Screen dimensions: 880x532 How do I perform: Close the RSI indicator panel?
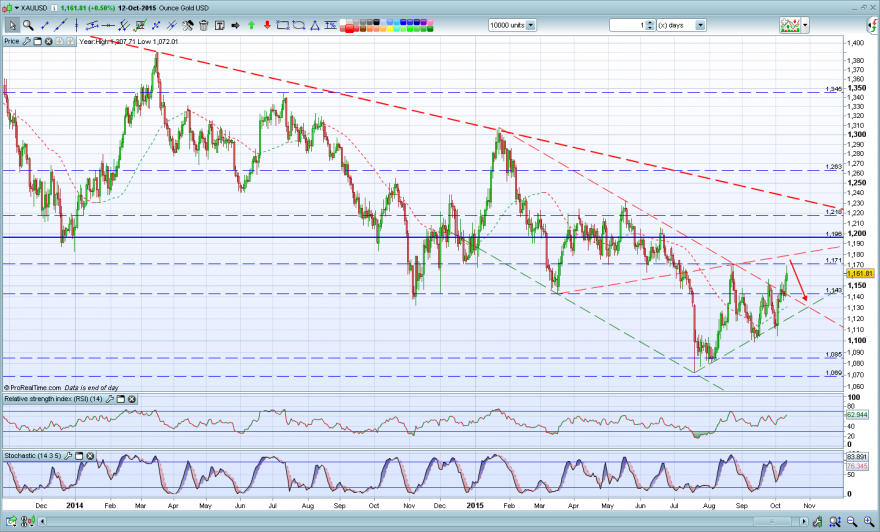click(132, 399)
